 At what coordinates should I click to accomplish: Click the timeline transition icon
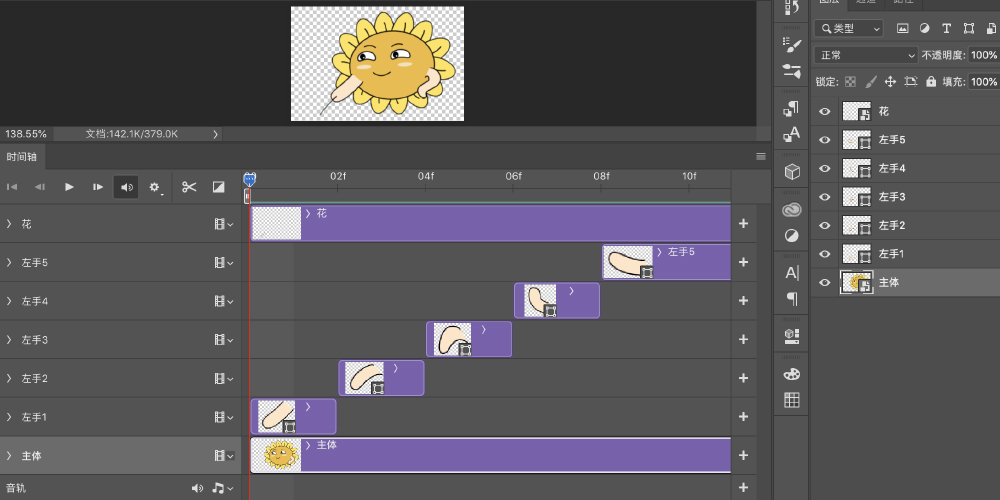click(x=218, y=187)
